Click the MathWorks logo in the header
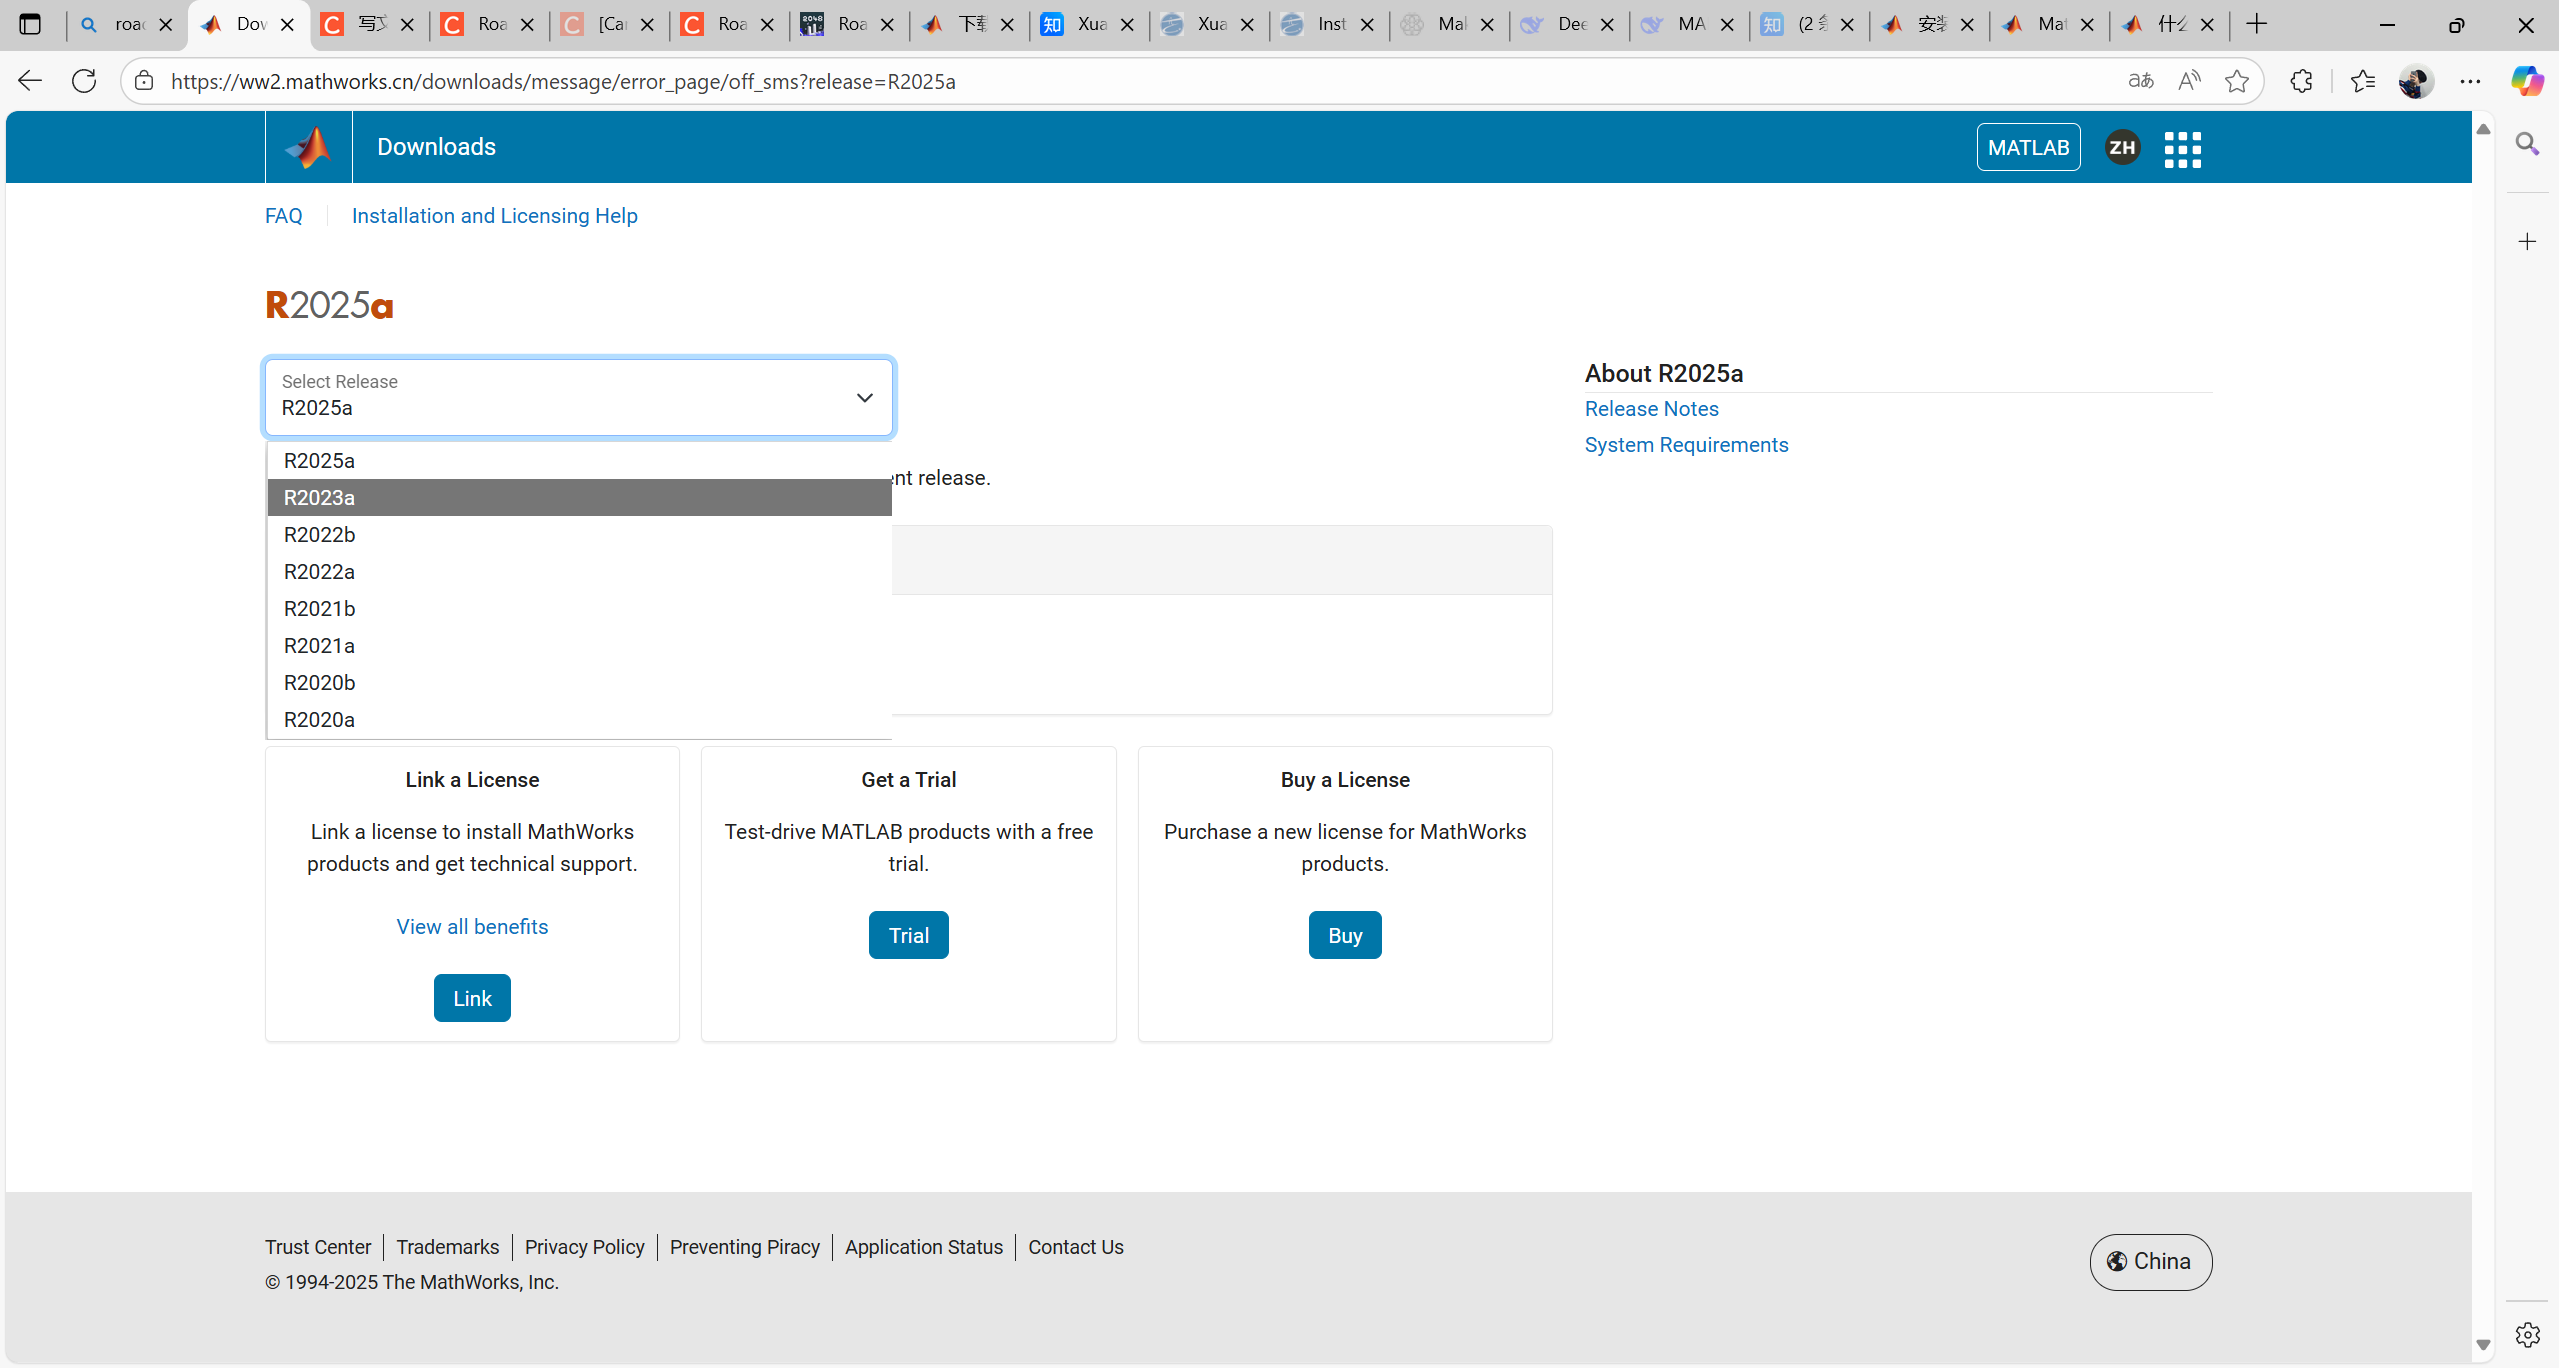Image resolution: width=2559 pixels, height=1368 pixels. coord(308,147)
